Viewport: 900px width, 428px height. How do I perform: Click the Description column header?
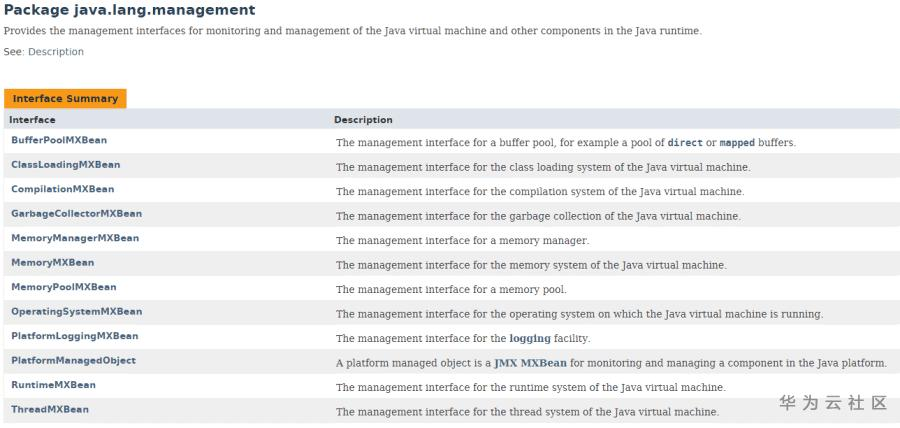363,120
